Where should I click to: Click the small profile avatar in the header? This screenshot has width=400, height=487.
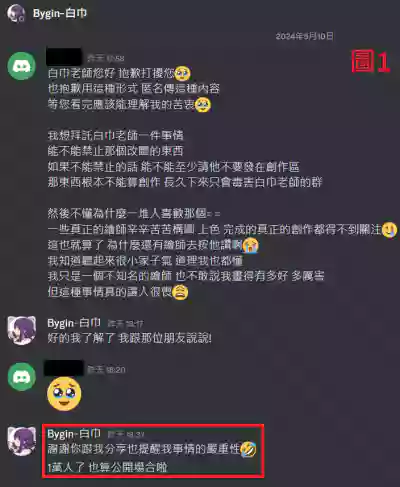point(16,13)
